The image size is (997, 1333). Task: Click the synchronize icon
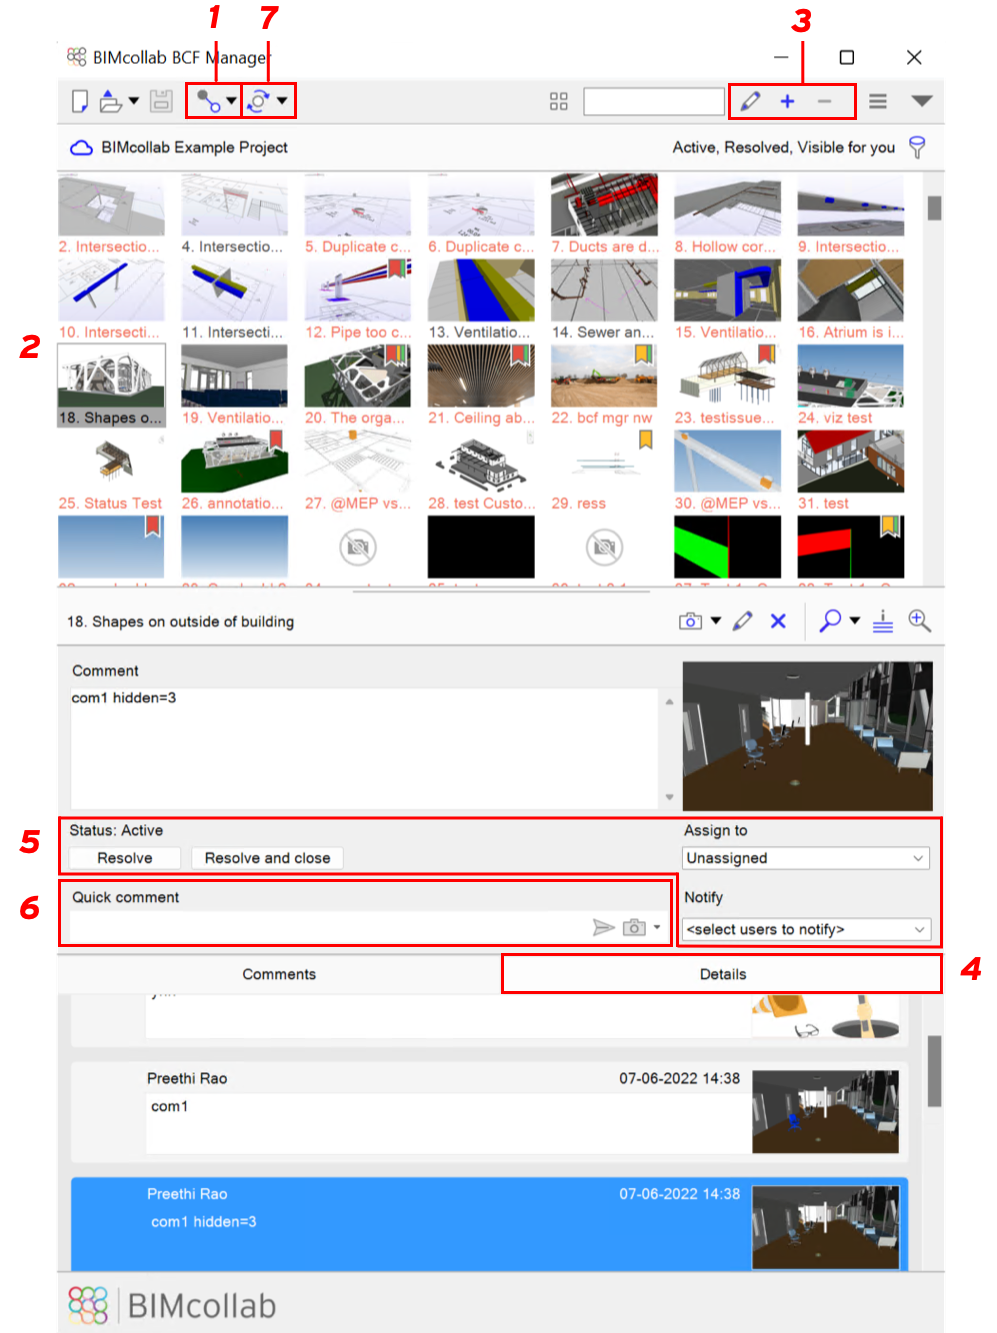coord(258,101)
